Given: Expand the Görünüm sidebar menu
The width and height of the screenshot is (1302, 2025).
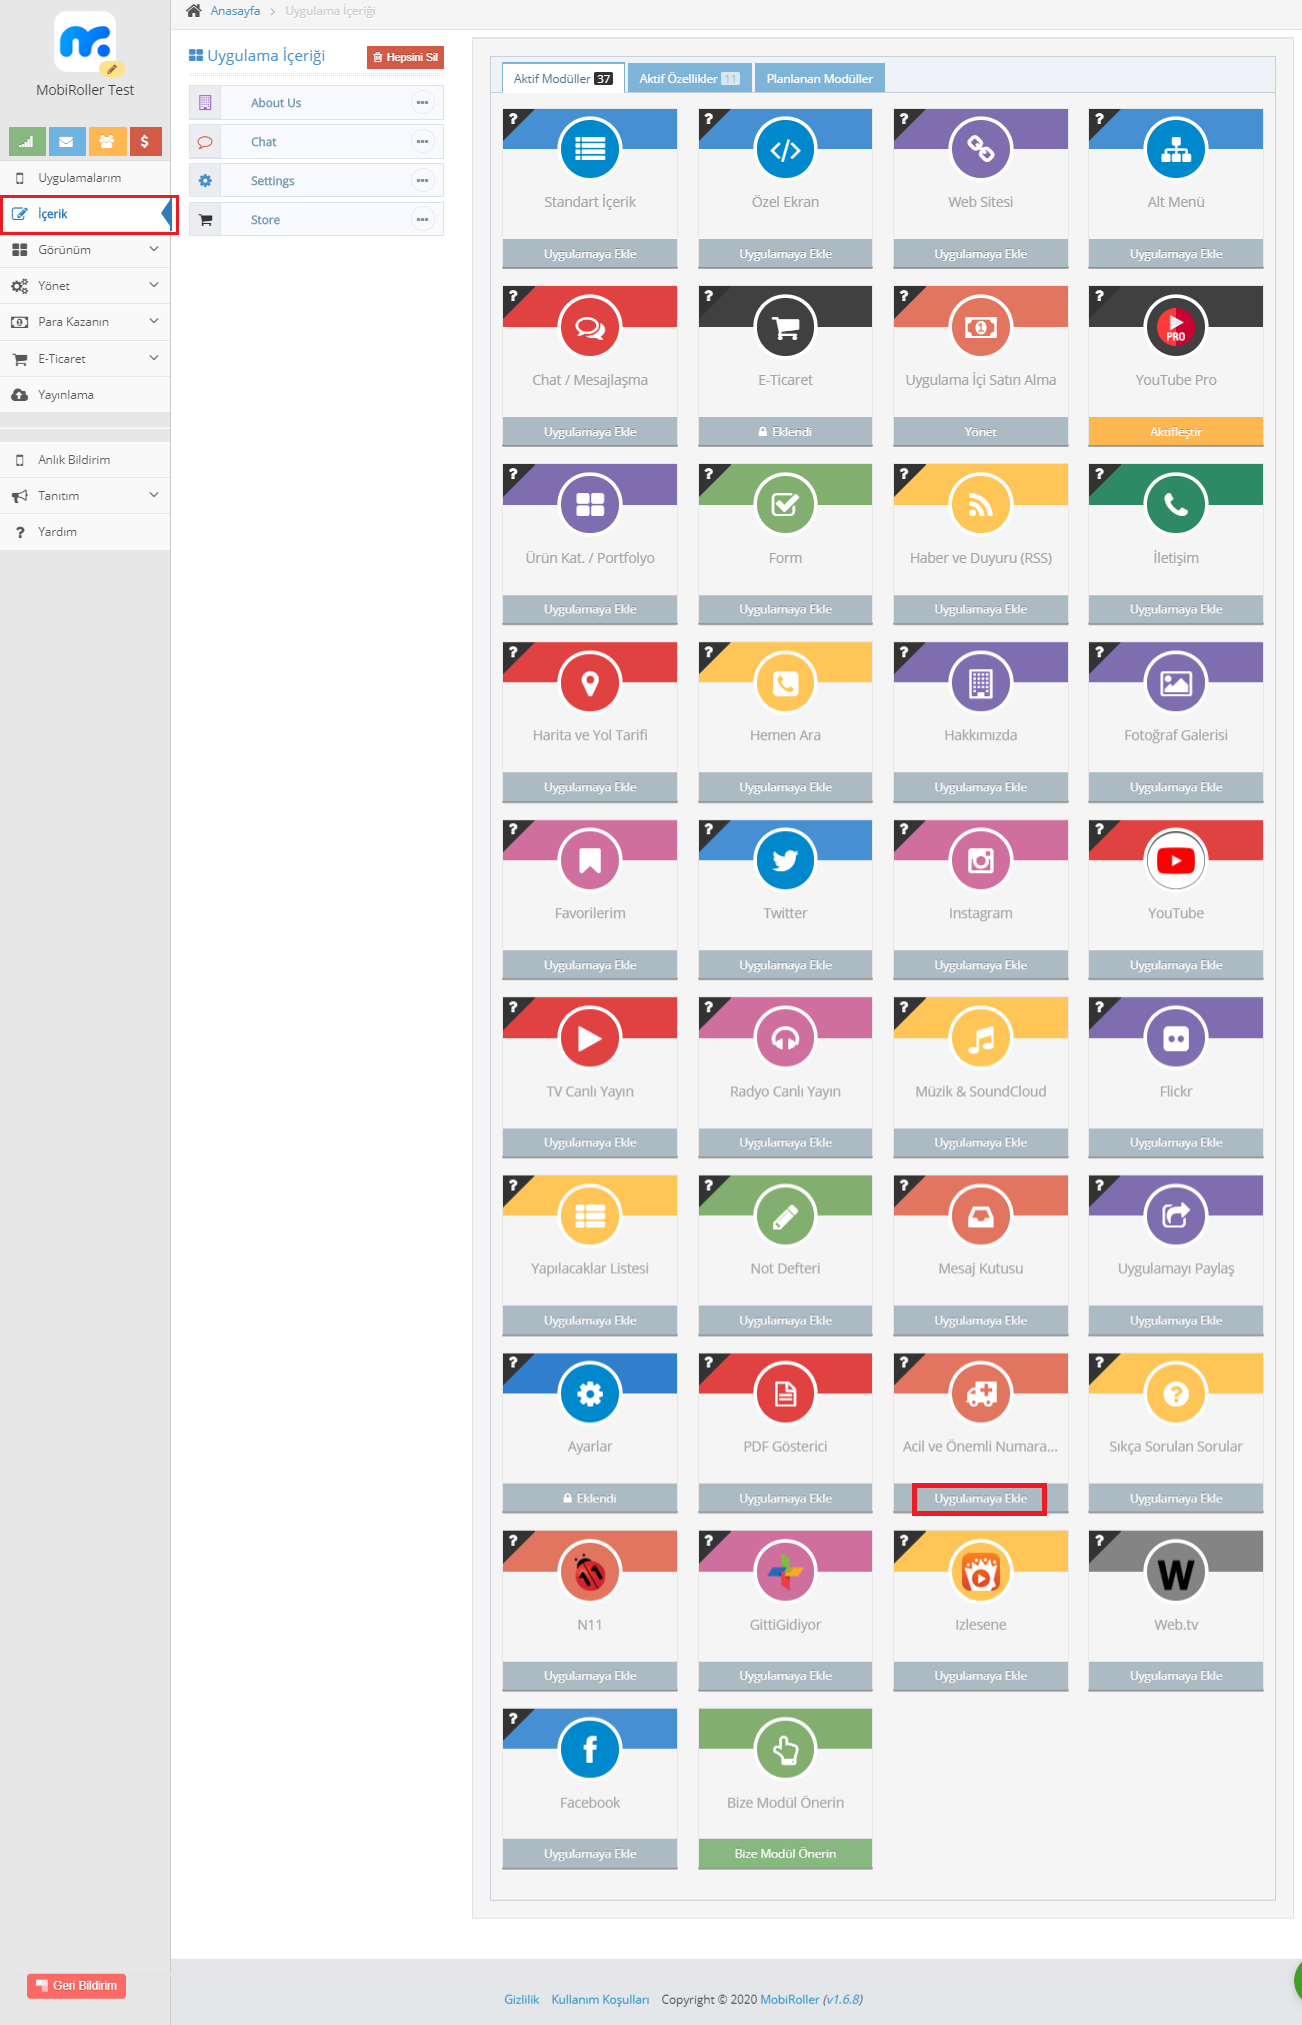Looking at the screenshot, I should click(x=85, y=250).
